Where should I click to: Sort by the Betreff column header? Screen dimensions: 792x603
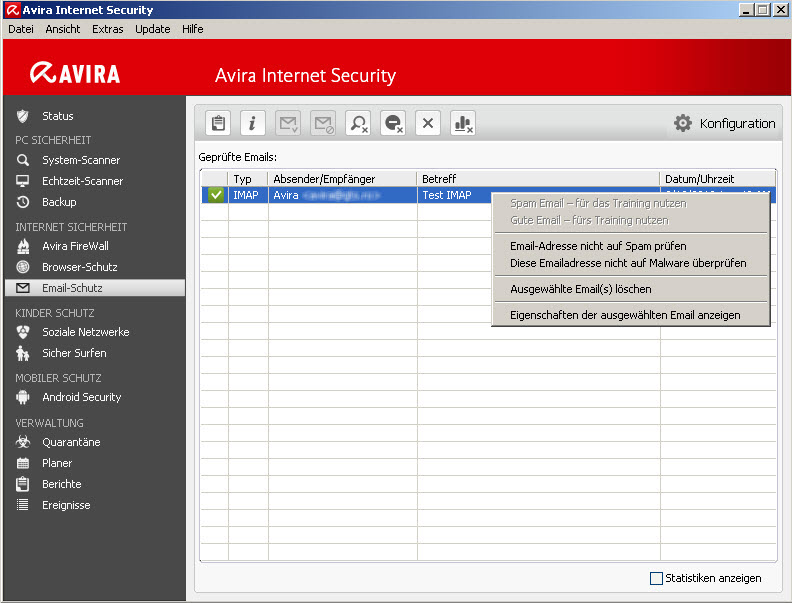pyautogui.click(x=538, y=179)
